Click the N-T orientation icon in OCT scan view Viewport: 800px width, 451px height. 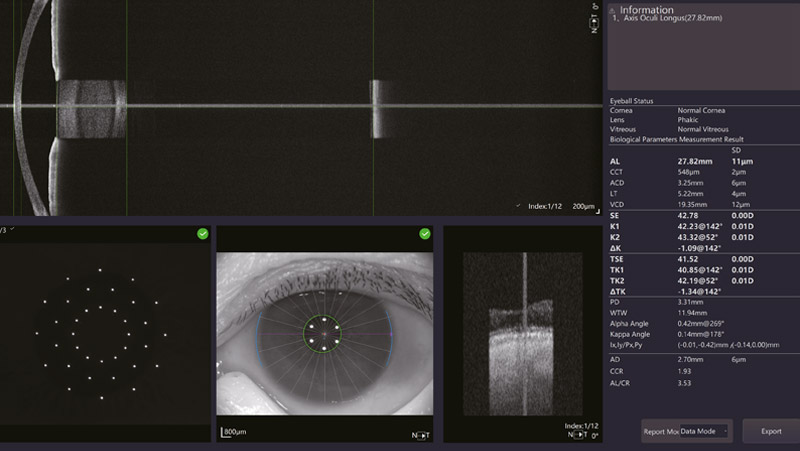click(594, 23)
